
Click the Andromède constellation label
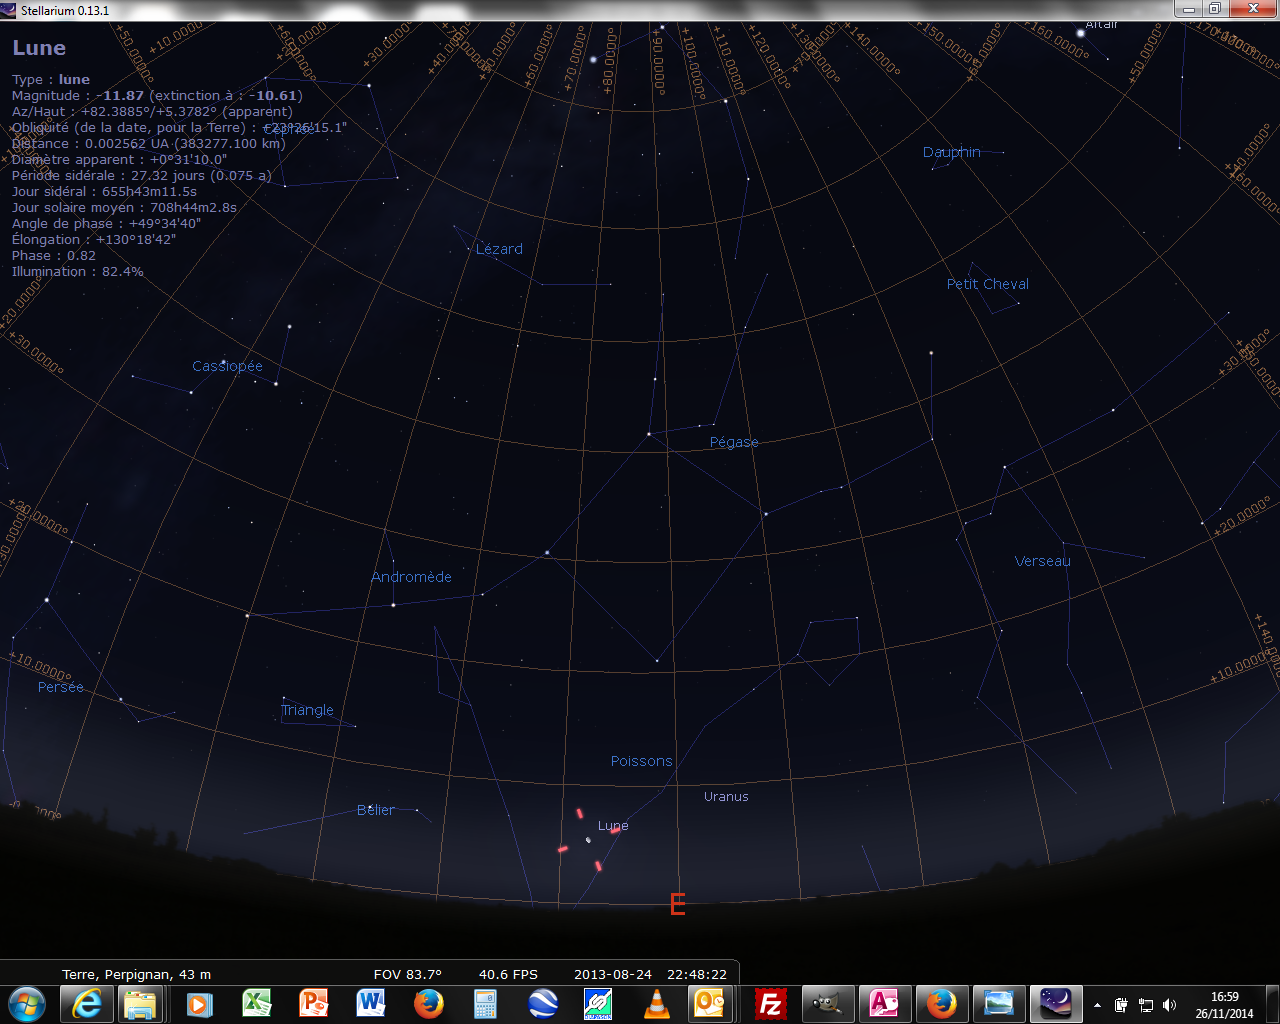click(x=411, y=577)
